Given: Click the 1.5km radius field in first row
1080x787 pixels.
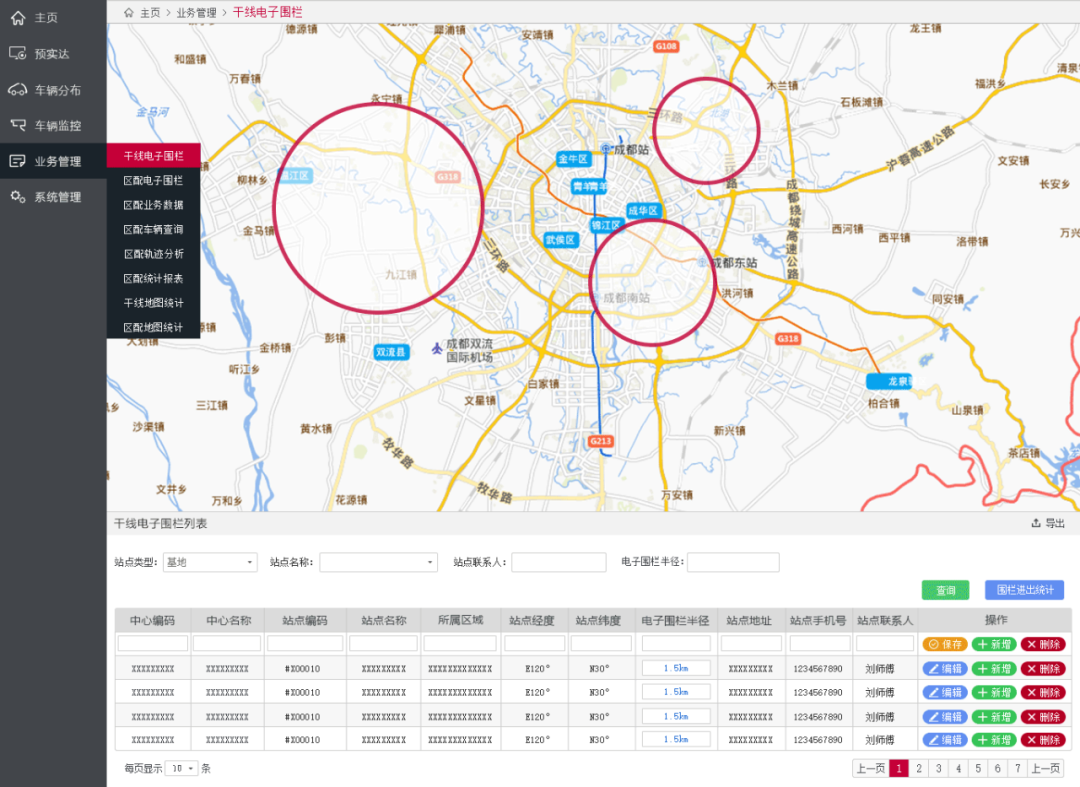Looking at the screenshot, I should point(676,668).
